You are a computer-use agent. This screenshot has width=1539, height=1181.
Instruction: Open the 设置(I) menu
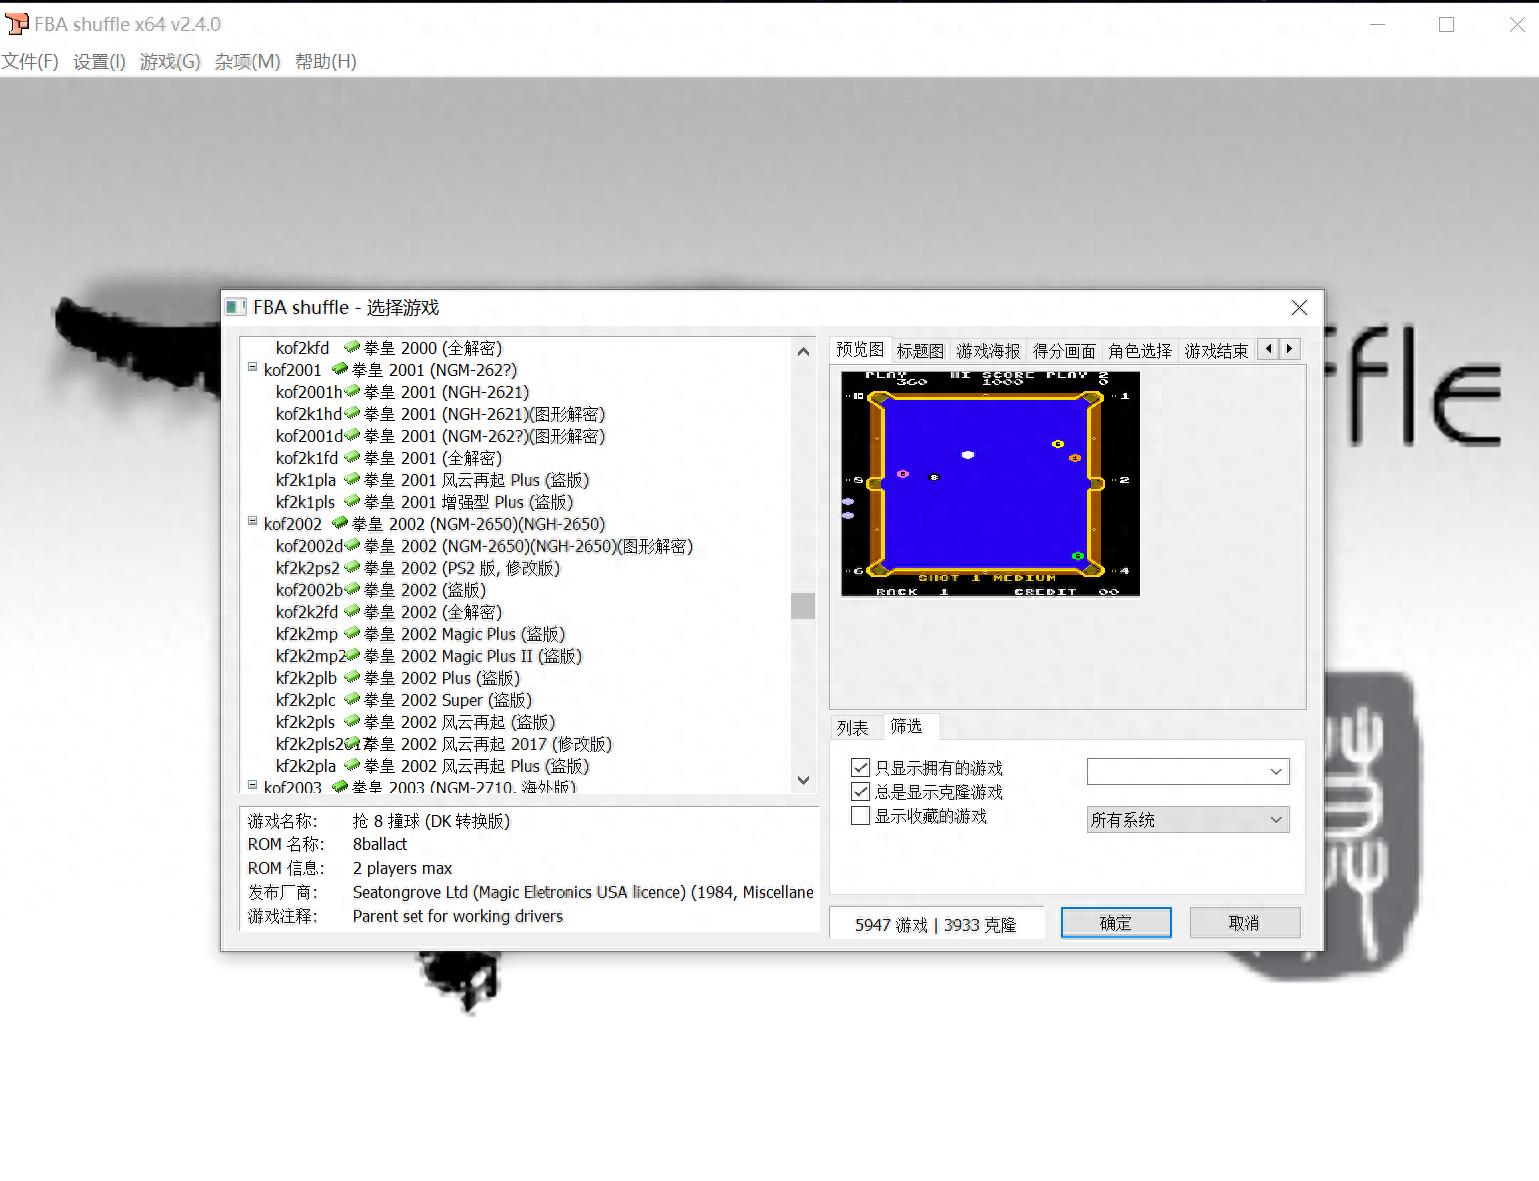pyautogui.click(x=99, y=61)
